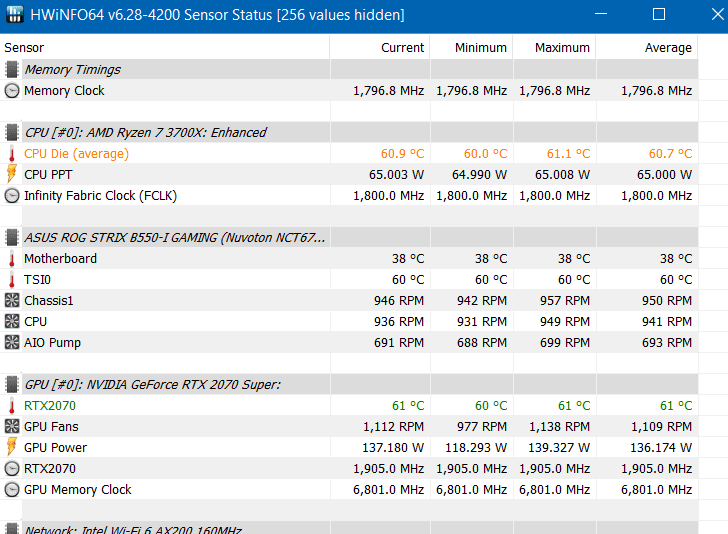
Task: Click the GPU Power minimum value 118.293 W
Action: point(476,448)
